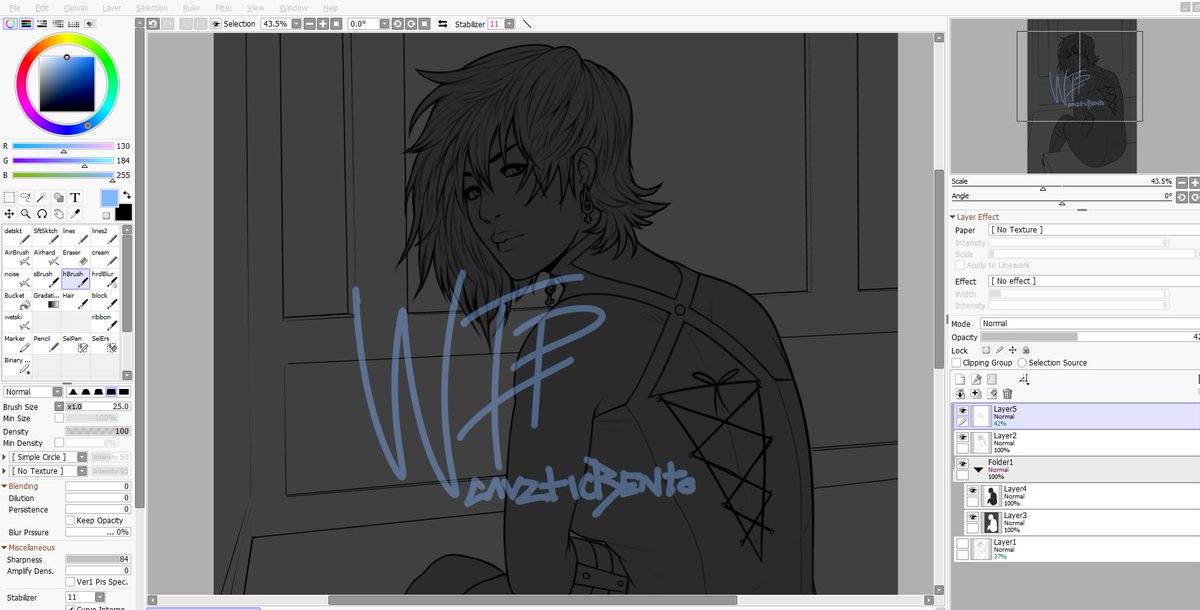Select the Rotate view tool
This screenshot has height=610, width=1200.
tap(42, 213)
